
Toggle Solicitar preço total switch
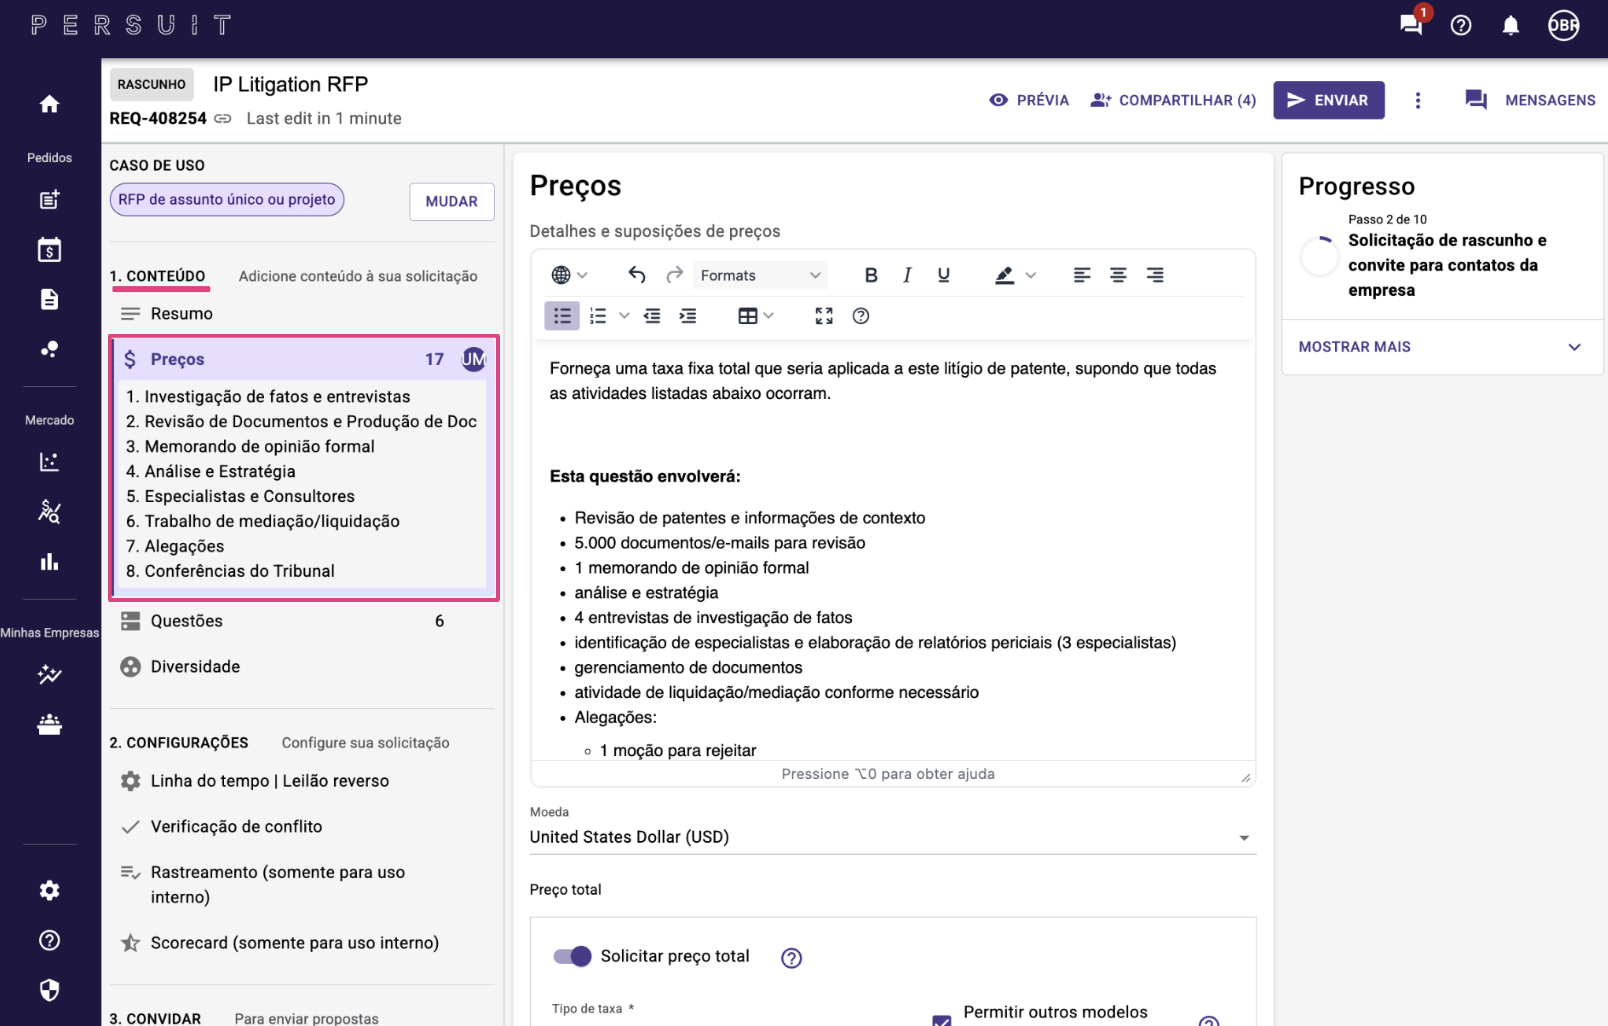[x=572, y=956]
